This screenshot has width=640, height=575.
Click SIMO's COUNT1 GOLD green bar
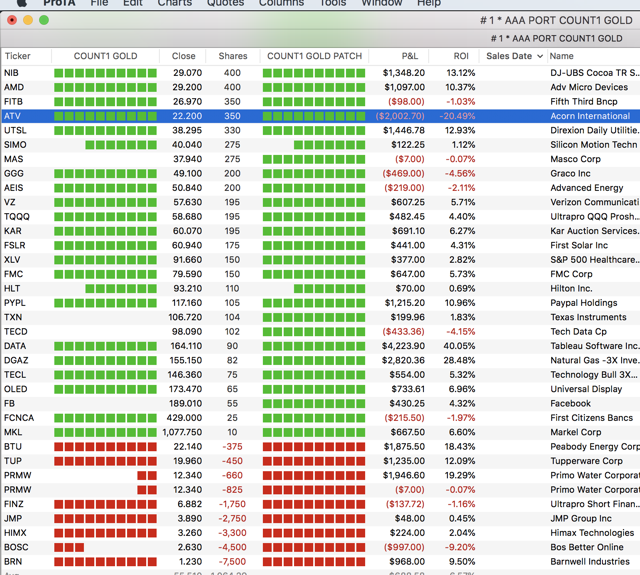[121, 145]
